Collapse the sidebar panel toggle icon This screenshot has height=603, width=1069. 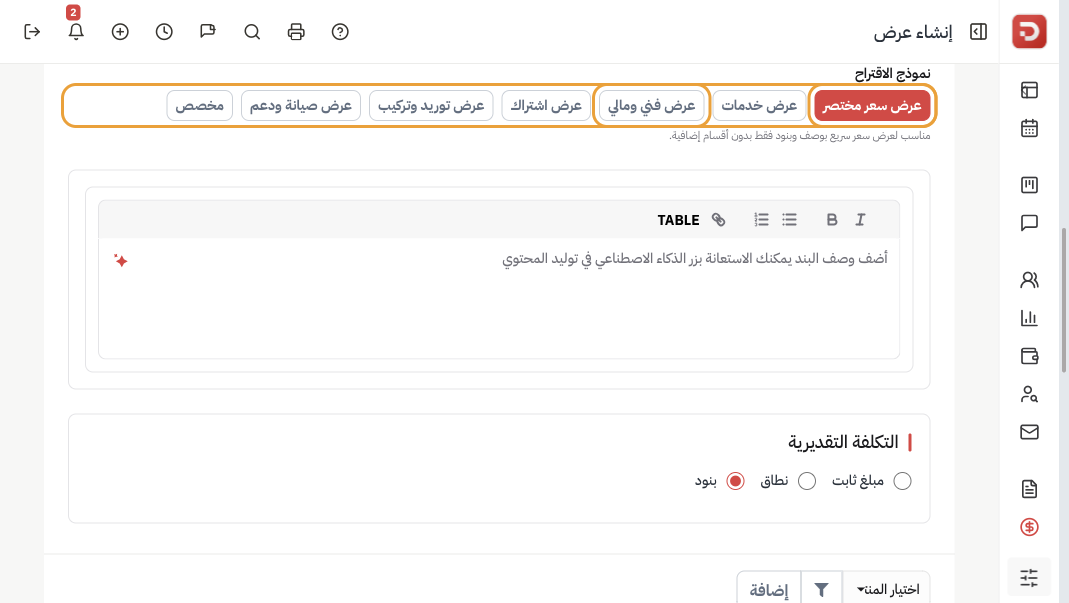point(978,32)
